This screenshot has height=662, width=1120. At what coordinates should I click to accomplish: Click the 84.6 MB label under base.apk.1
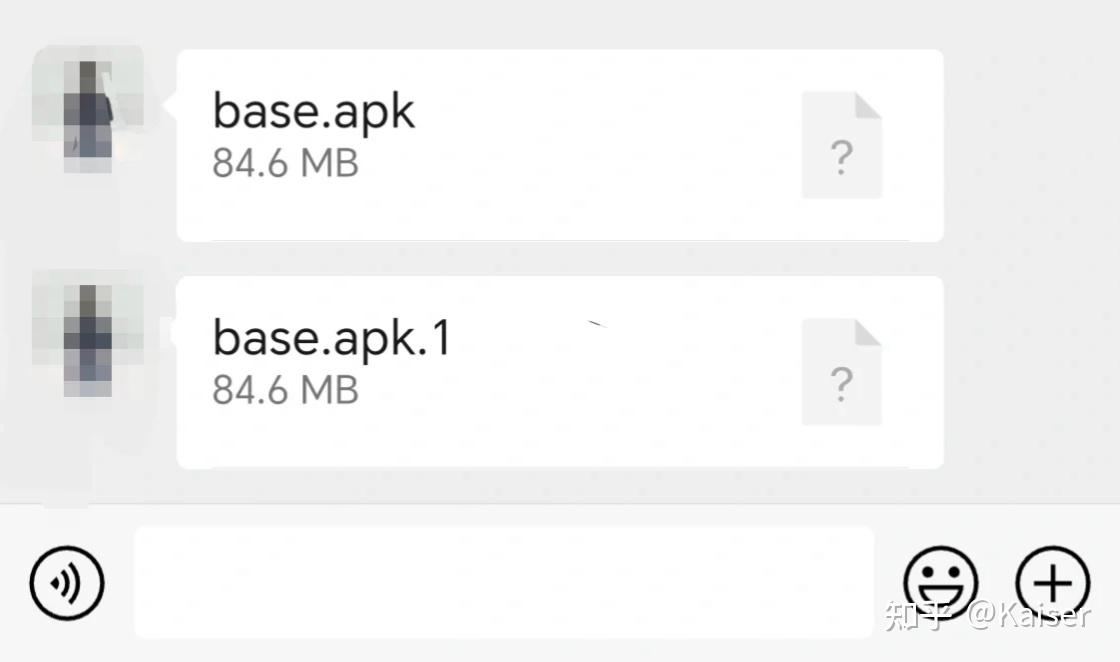[x=286, y=390]
